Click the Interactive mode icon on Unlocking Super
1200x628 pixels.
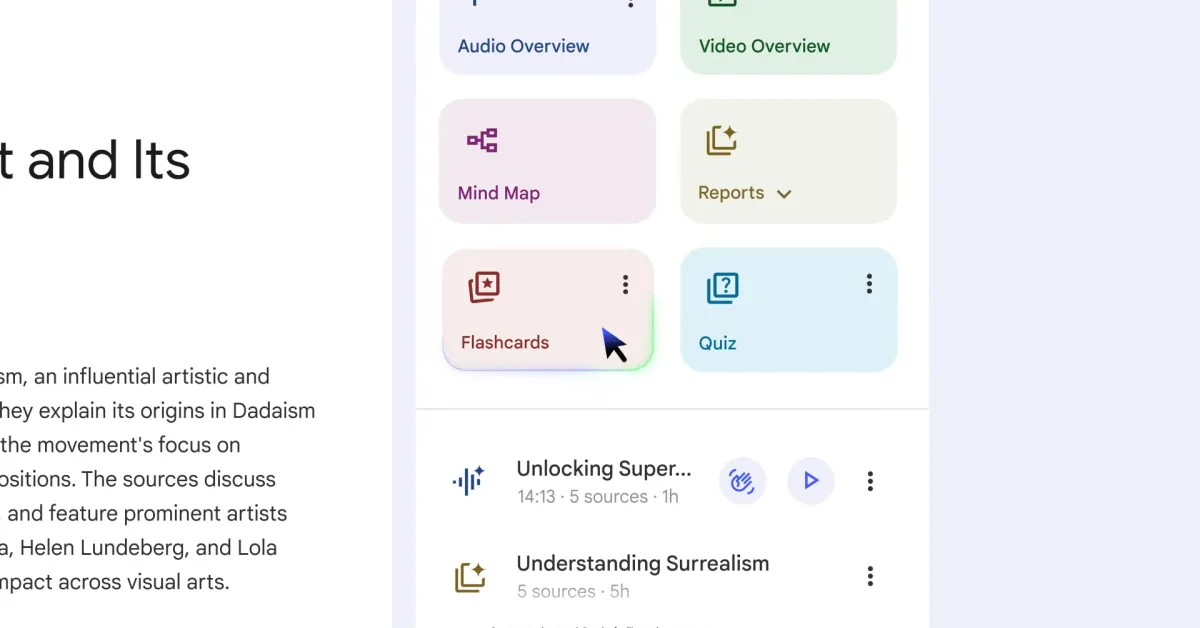pyautogui.click(x=742, y=481)
